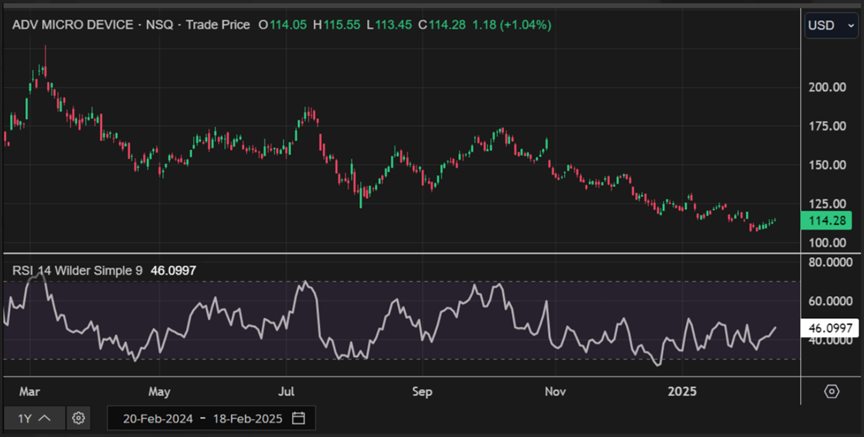Viewport: 864px width, 437px height.
Task: Click the divider between price and RSI panes
Action: (400, 255)
